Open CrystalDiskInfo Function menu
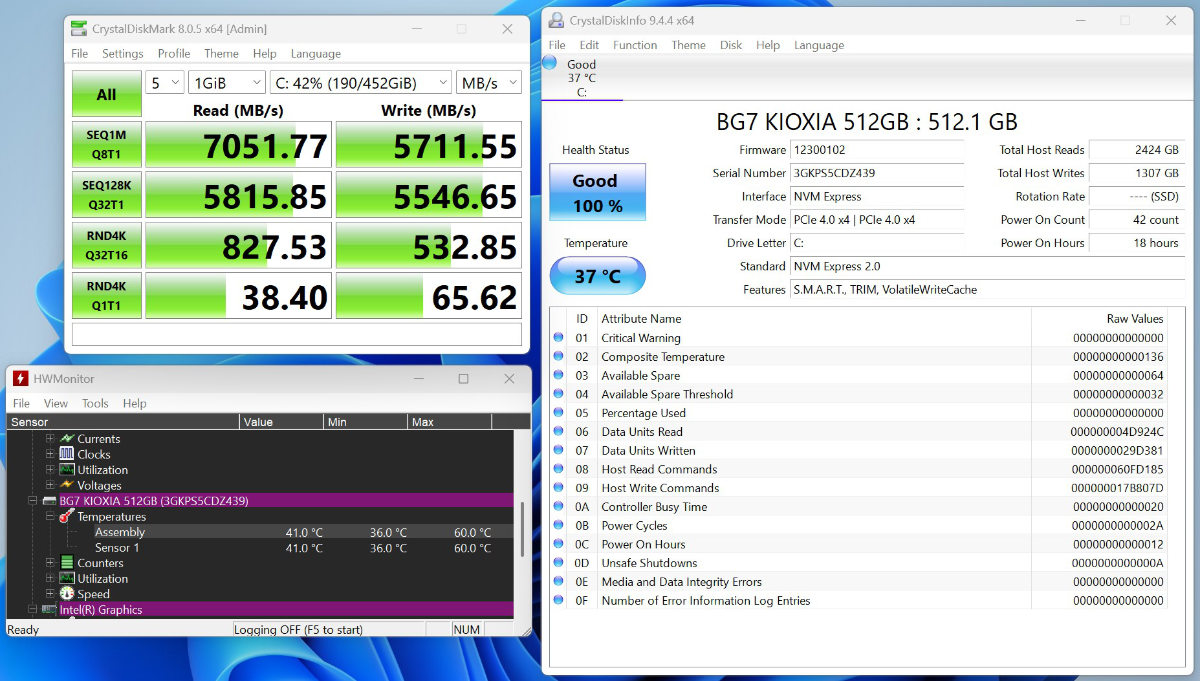 pyautogui.click(x=635, y=45)
